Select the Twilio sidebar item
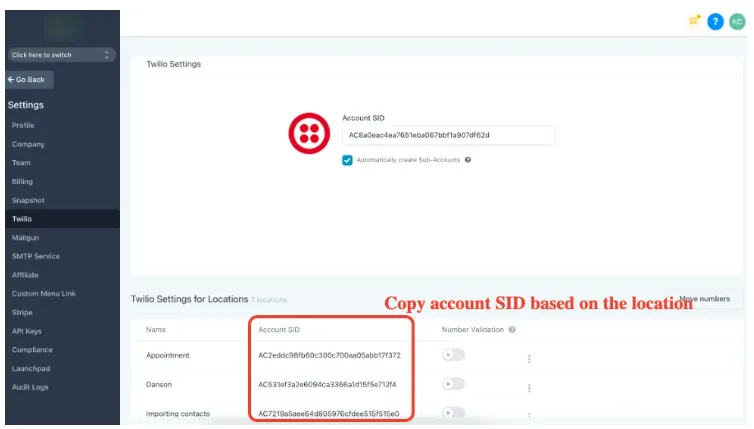This screenshot has height=429, width=754. pyautogui.click(x=63, y=219)
